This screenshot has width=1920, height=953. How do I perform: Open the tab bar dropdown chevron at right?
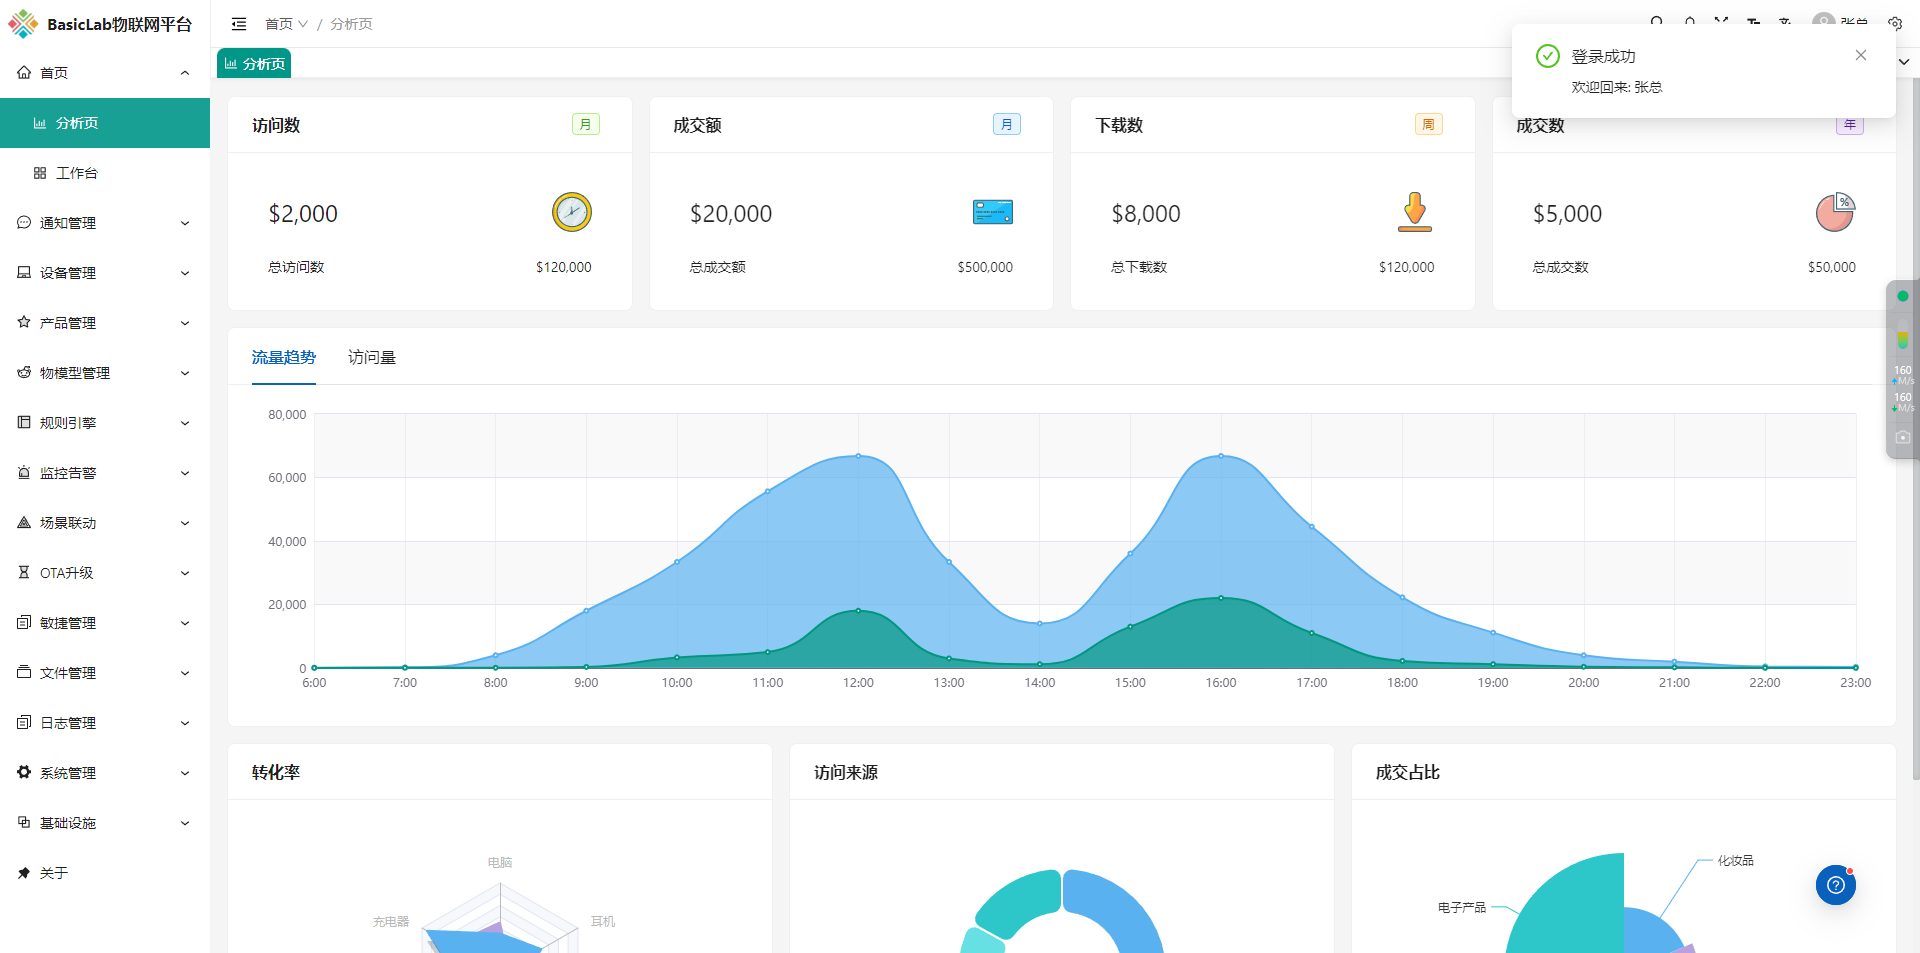tap(1904, 62)
